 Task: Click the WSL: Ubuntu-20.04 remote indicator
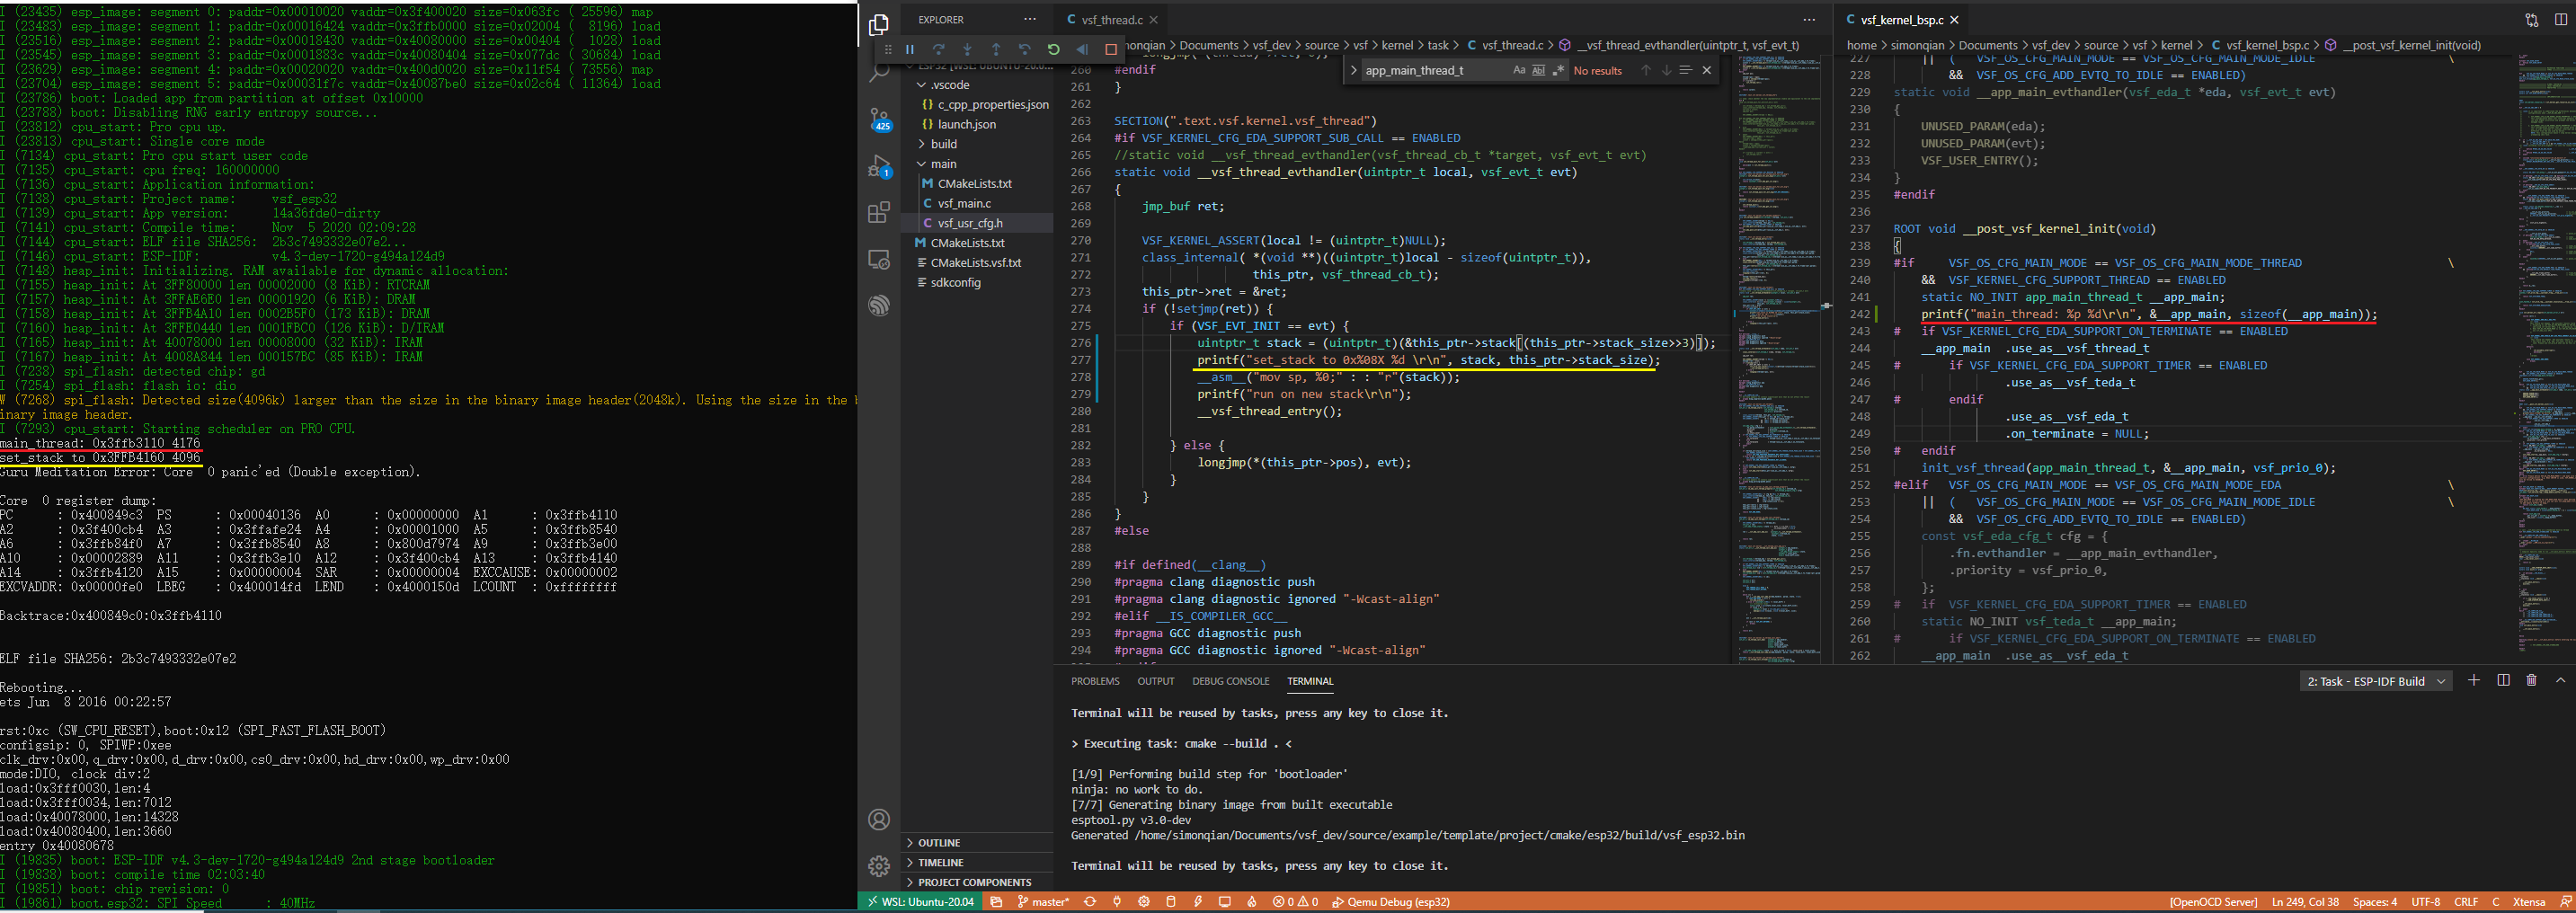(x=920, y=902)
